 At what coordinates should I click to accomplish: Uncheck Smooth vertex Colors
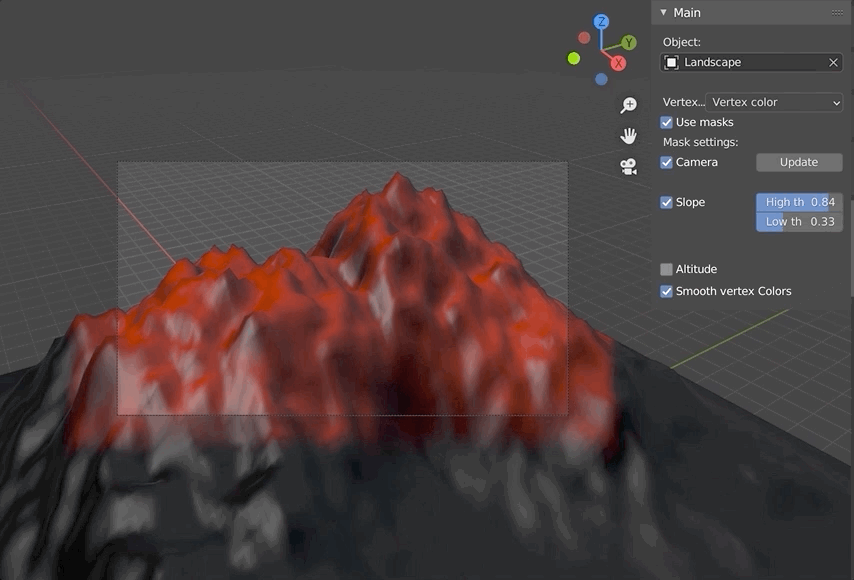(x=666, y=291)
